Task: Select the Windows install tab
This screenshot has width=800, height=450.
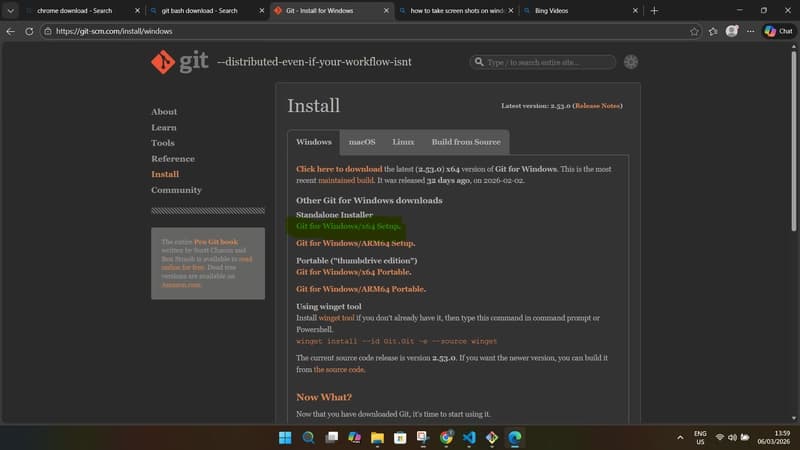Action: pyautogui.click(x=314, y=142)
